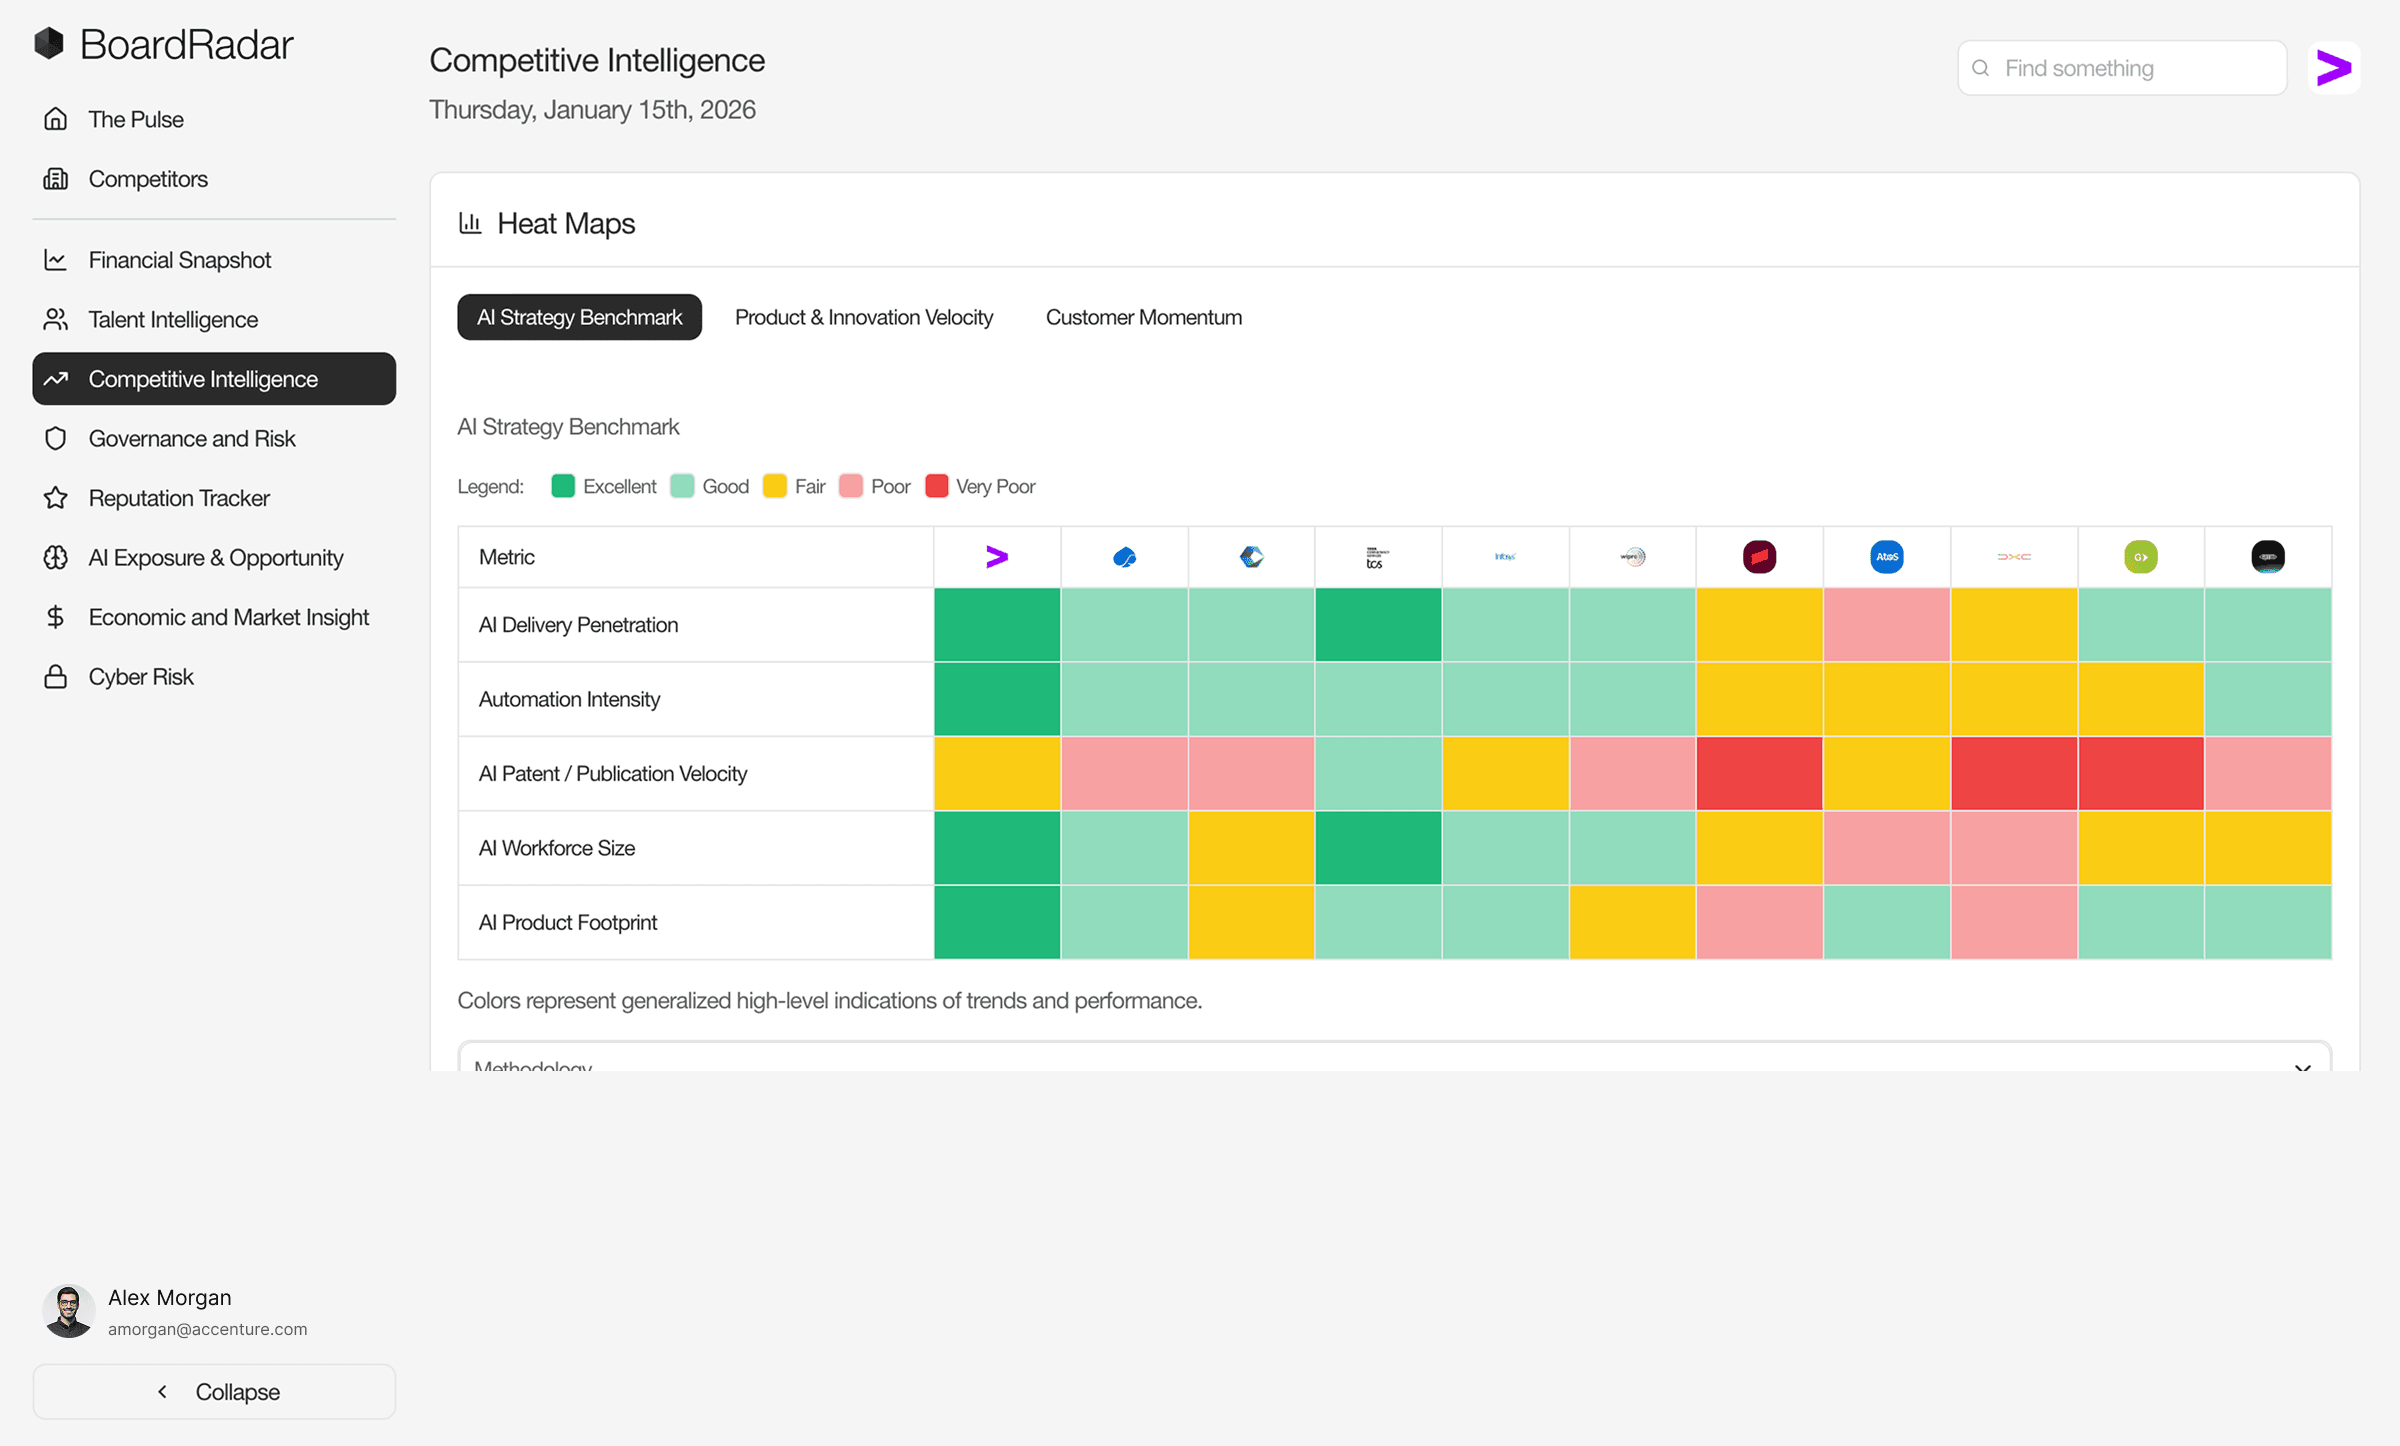Click the purple Accenture logo in top right
Image resolution: width=2400 pixels, height=1446 pixels.
[x=2333, y=68]
